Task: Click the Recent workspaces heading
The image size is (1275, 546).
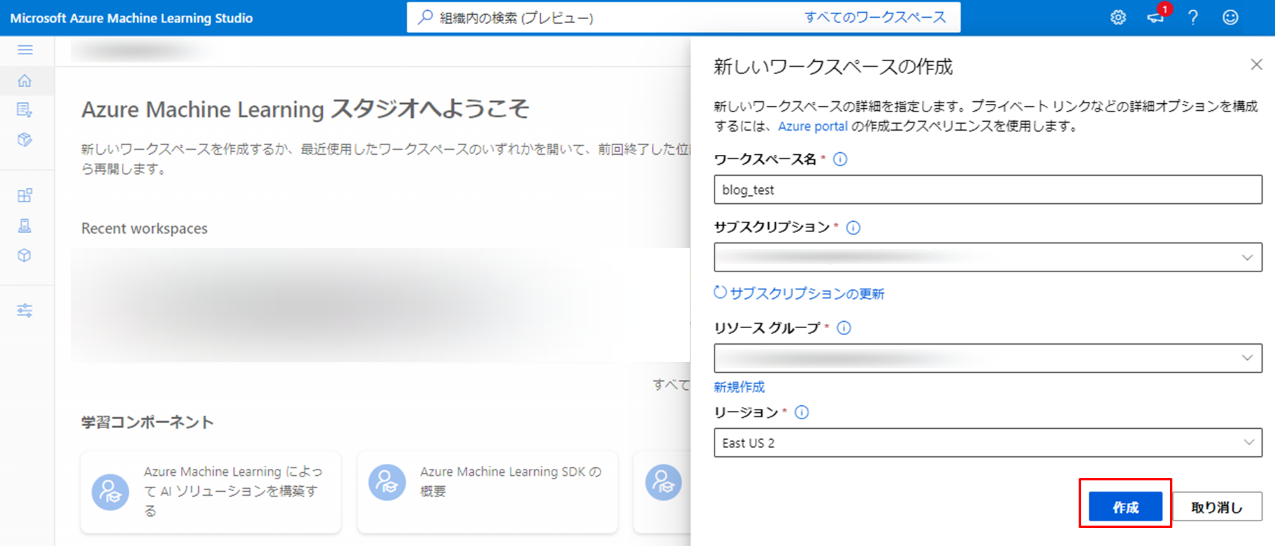Action: [x=144, y=228]
